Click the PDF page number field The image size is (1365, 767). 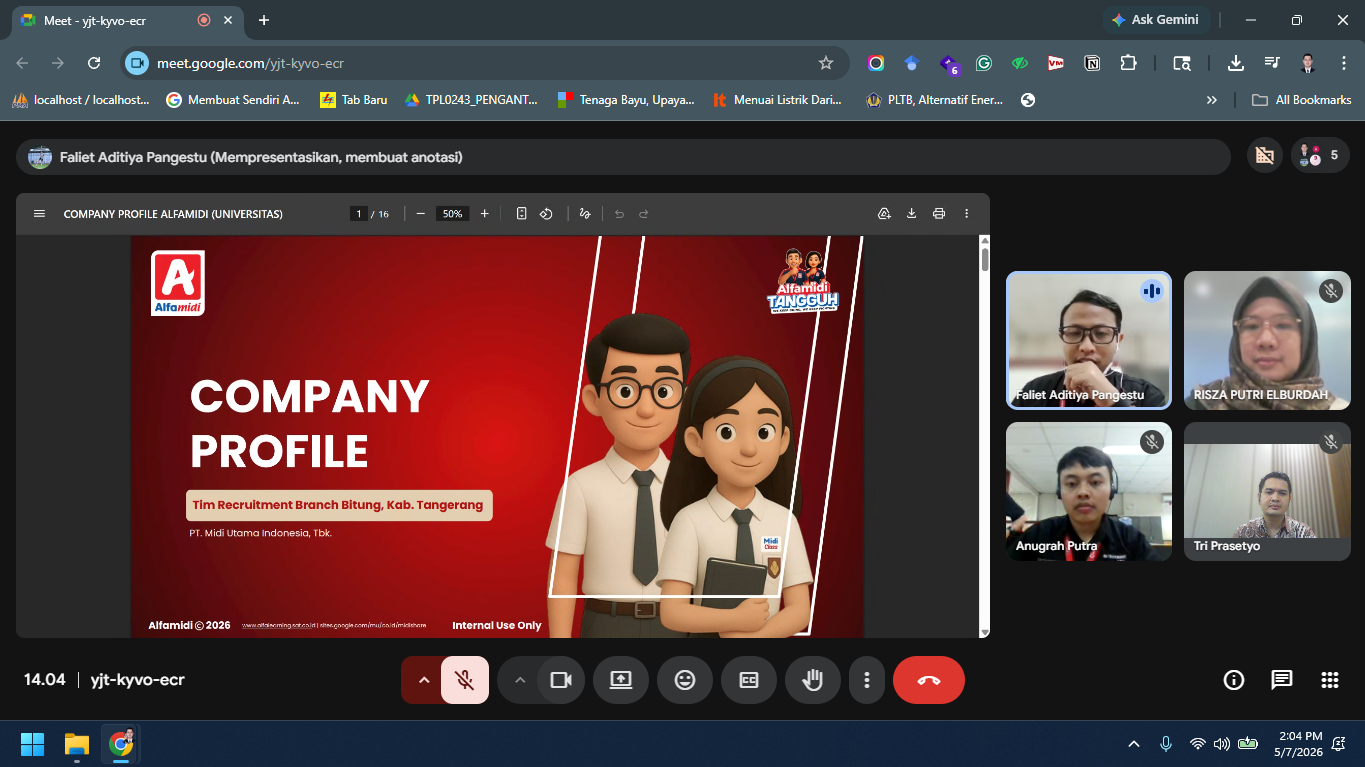pos(359,214)
